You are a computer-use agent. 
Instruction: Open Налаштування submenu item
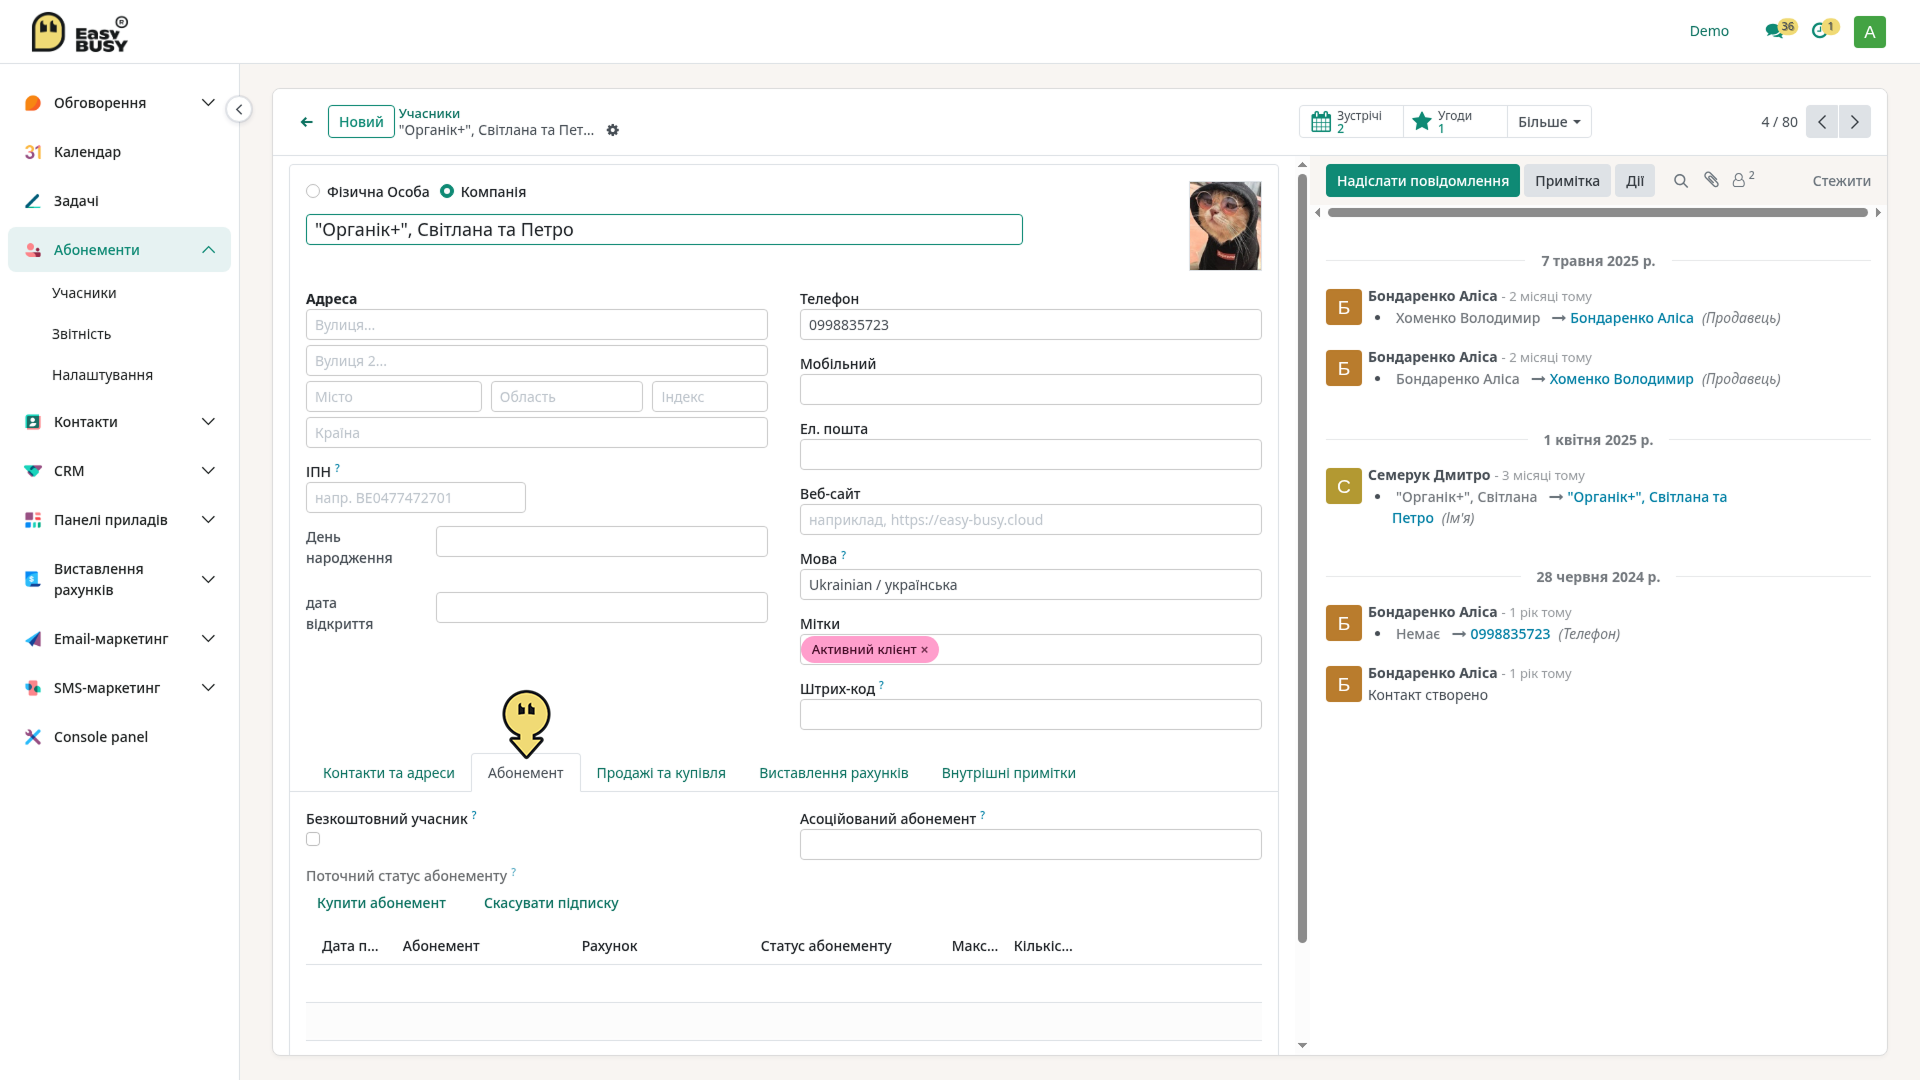pyautogui.click(x=102, y=375)
